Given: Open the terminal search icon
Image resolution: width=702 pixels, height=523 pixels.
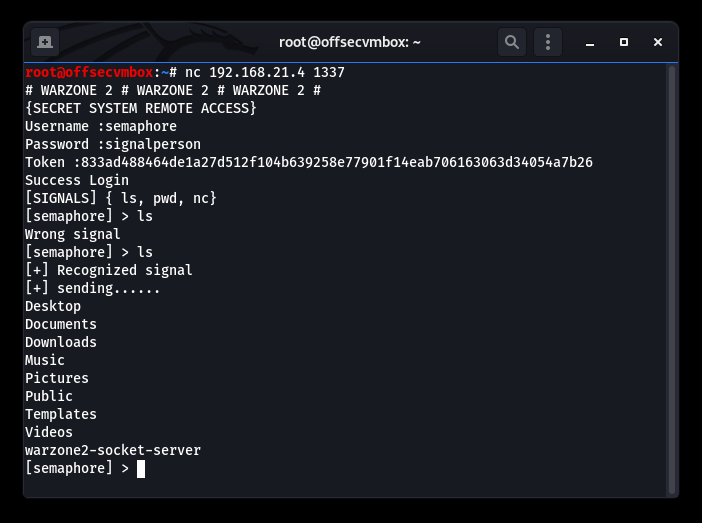Looking at the screenshot, I should [512, 42].
